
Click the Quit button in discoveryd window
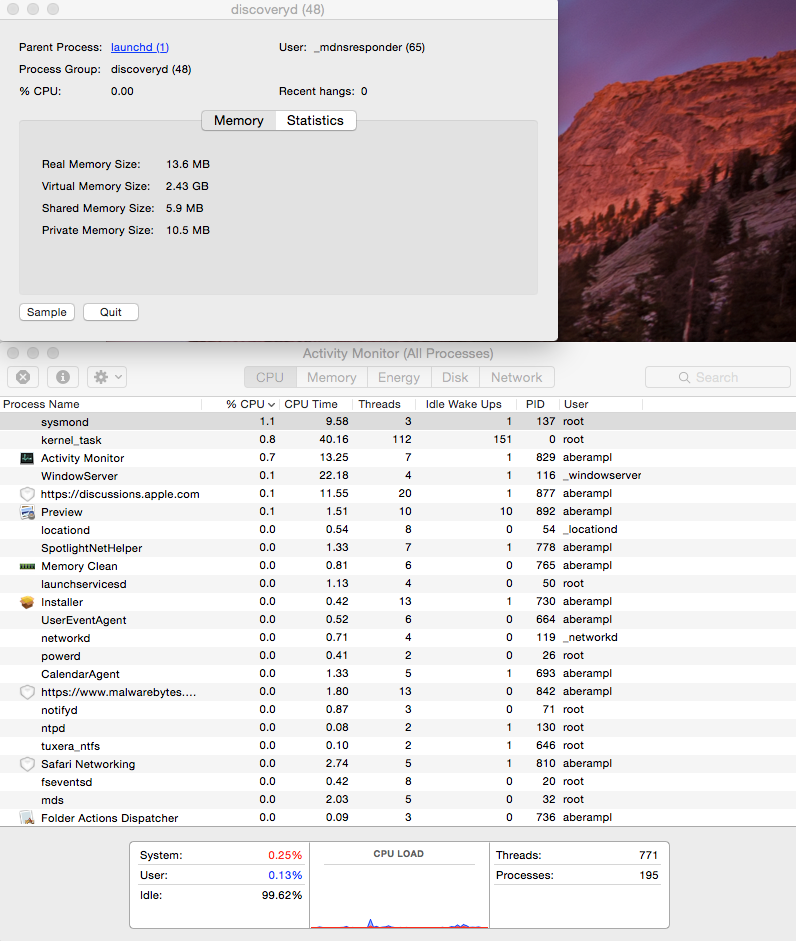(110, 312)
